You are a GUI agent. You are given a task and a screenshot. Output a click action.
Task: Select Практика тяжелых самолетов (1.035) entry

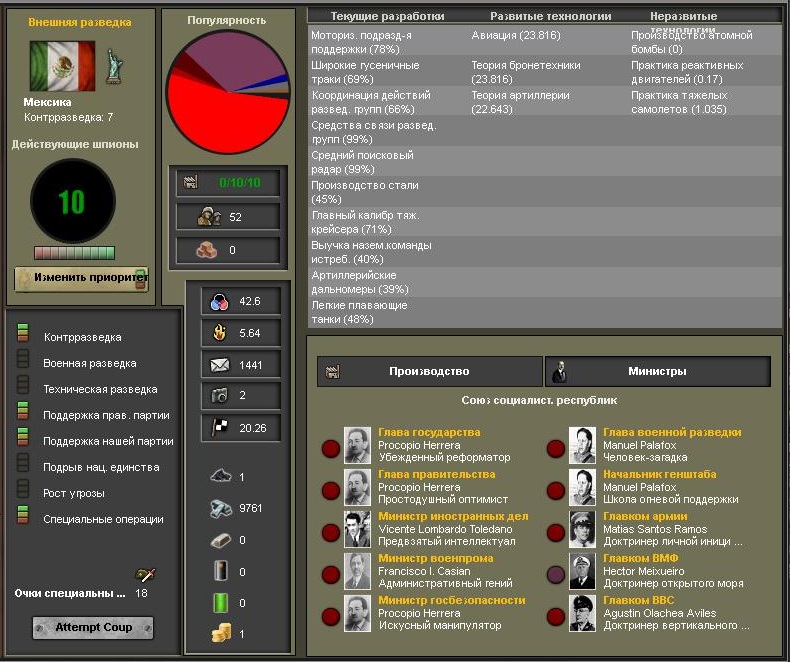679,102
